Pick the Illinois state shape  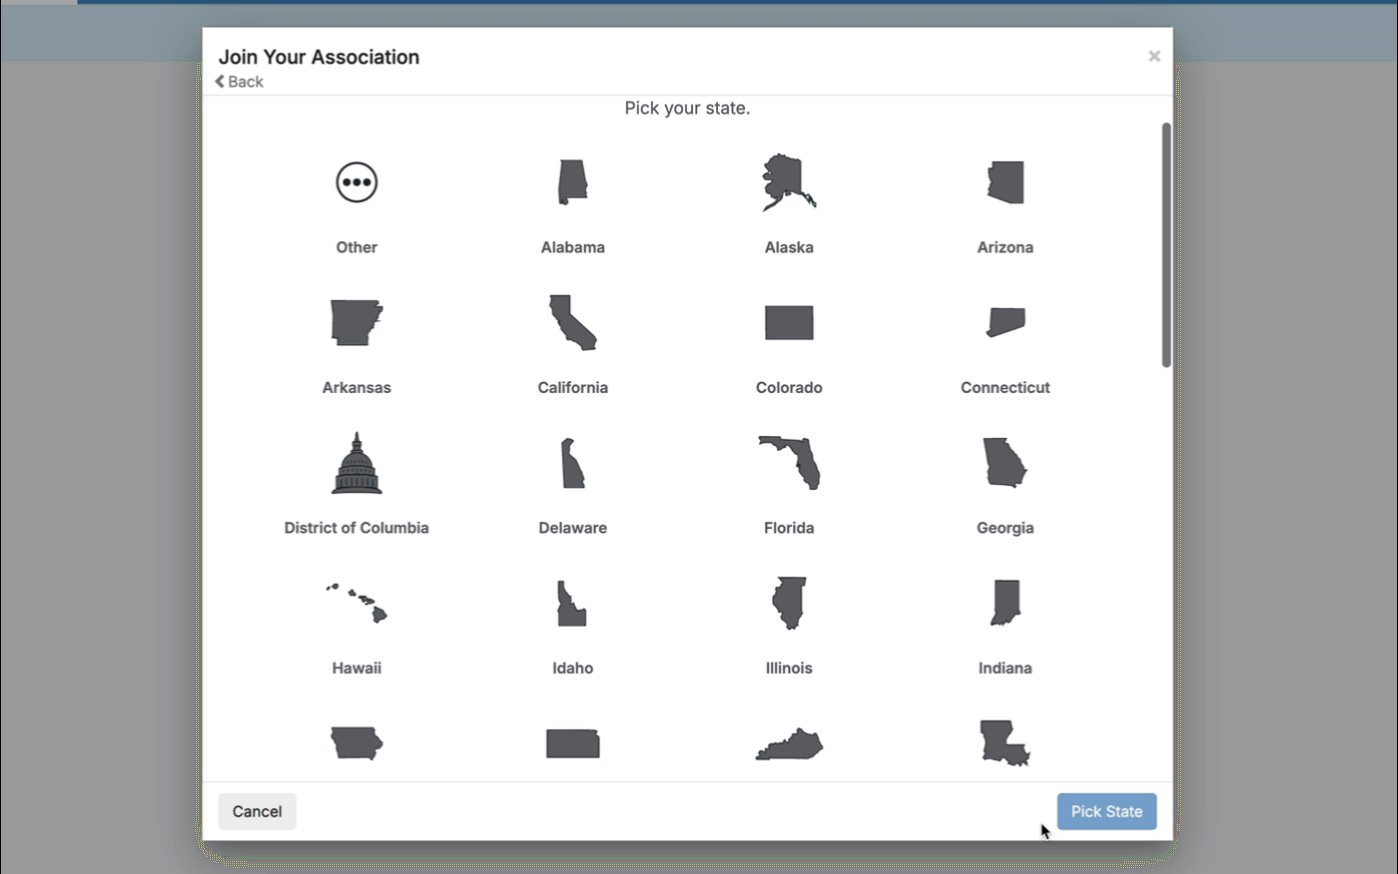789,603
